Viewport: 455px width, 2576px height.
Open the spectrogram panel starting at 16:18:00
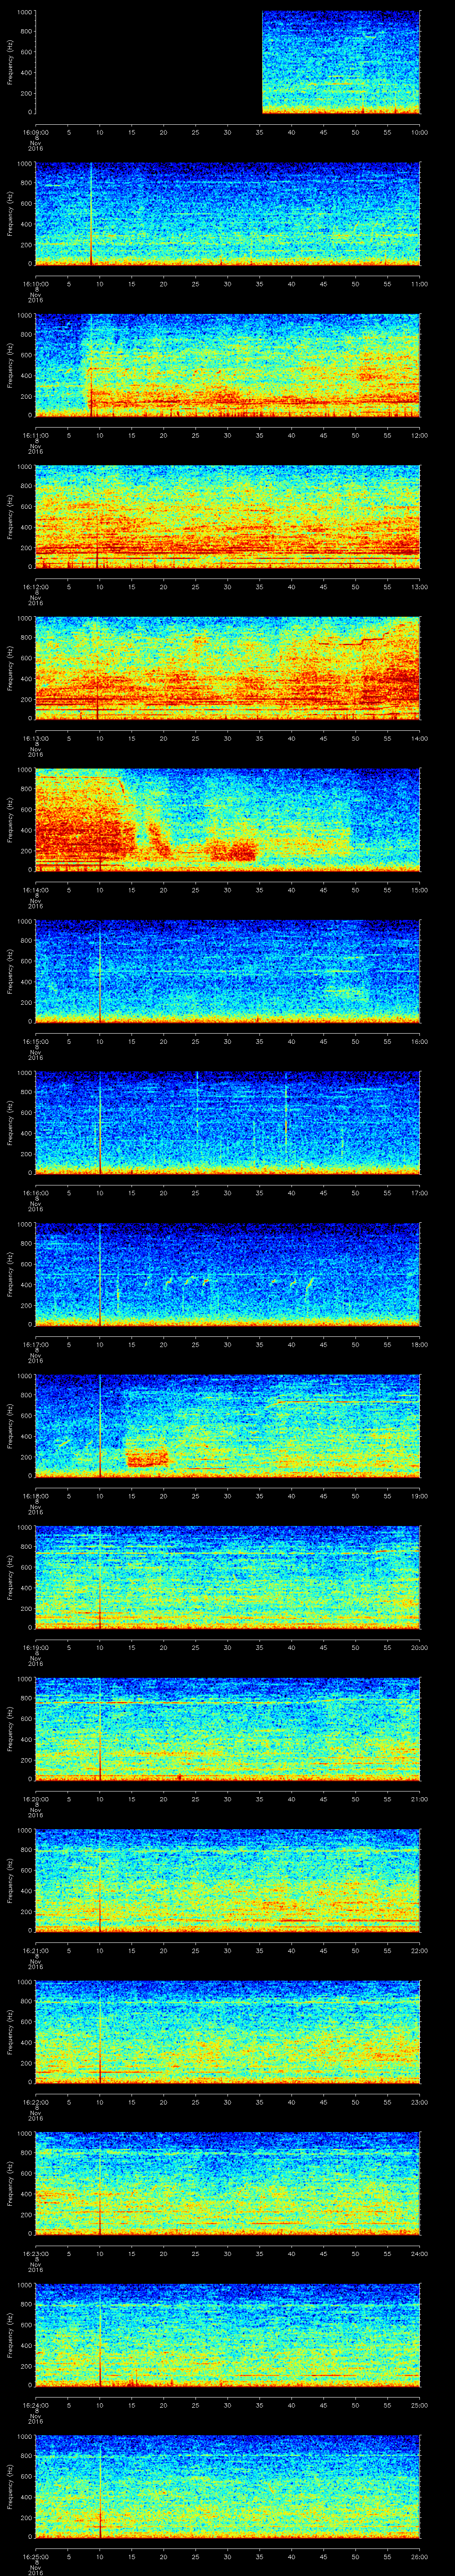(x=227, y=1426)
